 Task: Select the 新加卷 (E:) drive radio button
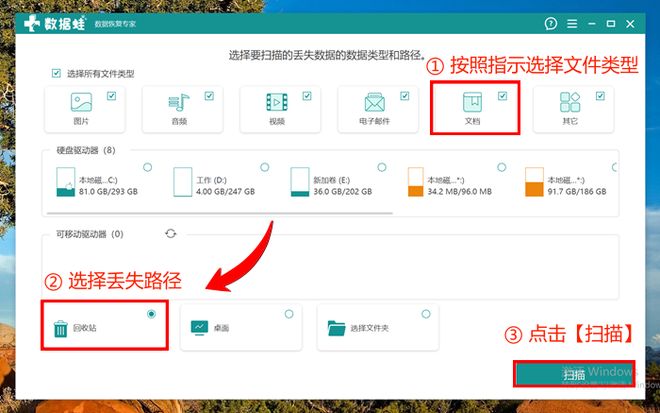pyautogui.click(x=381, y=167)
